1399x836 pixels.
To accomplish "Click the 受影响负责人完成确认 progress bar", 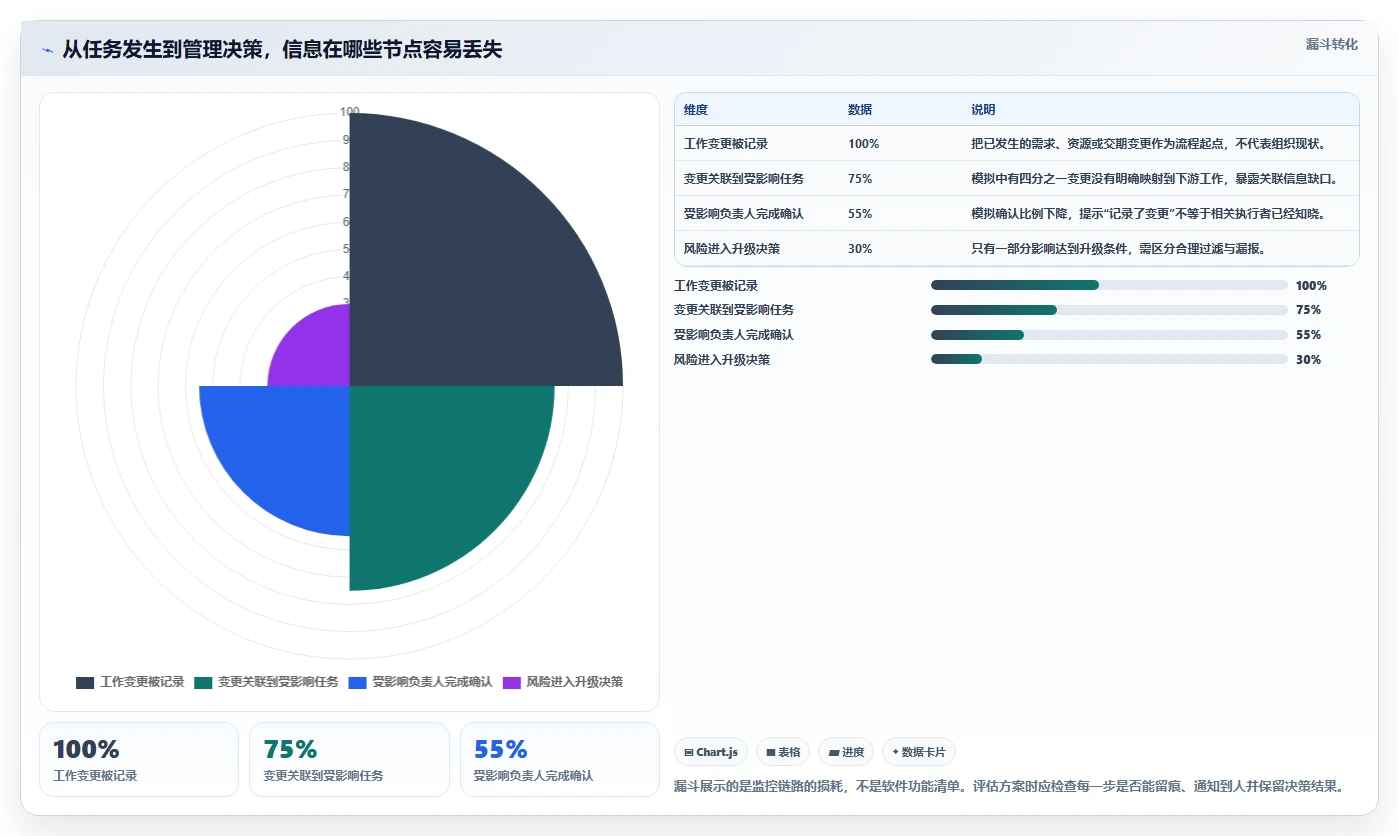I will (x=1109, y=335).
